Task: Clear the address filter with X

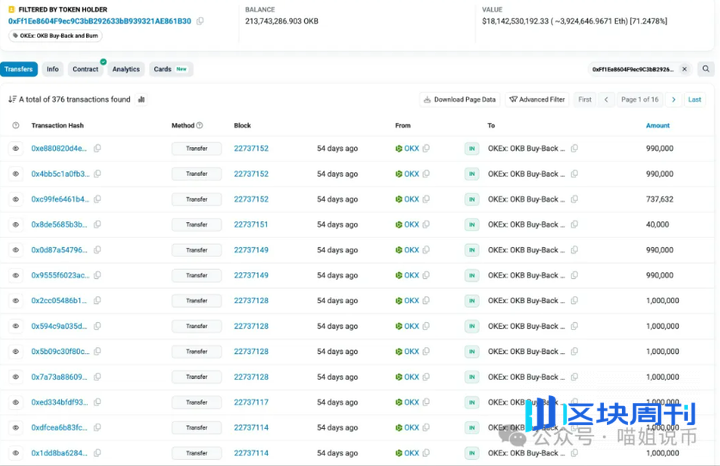Action: 684,69
